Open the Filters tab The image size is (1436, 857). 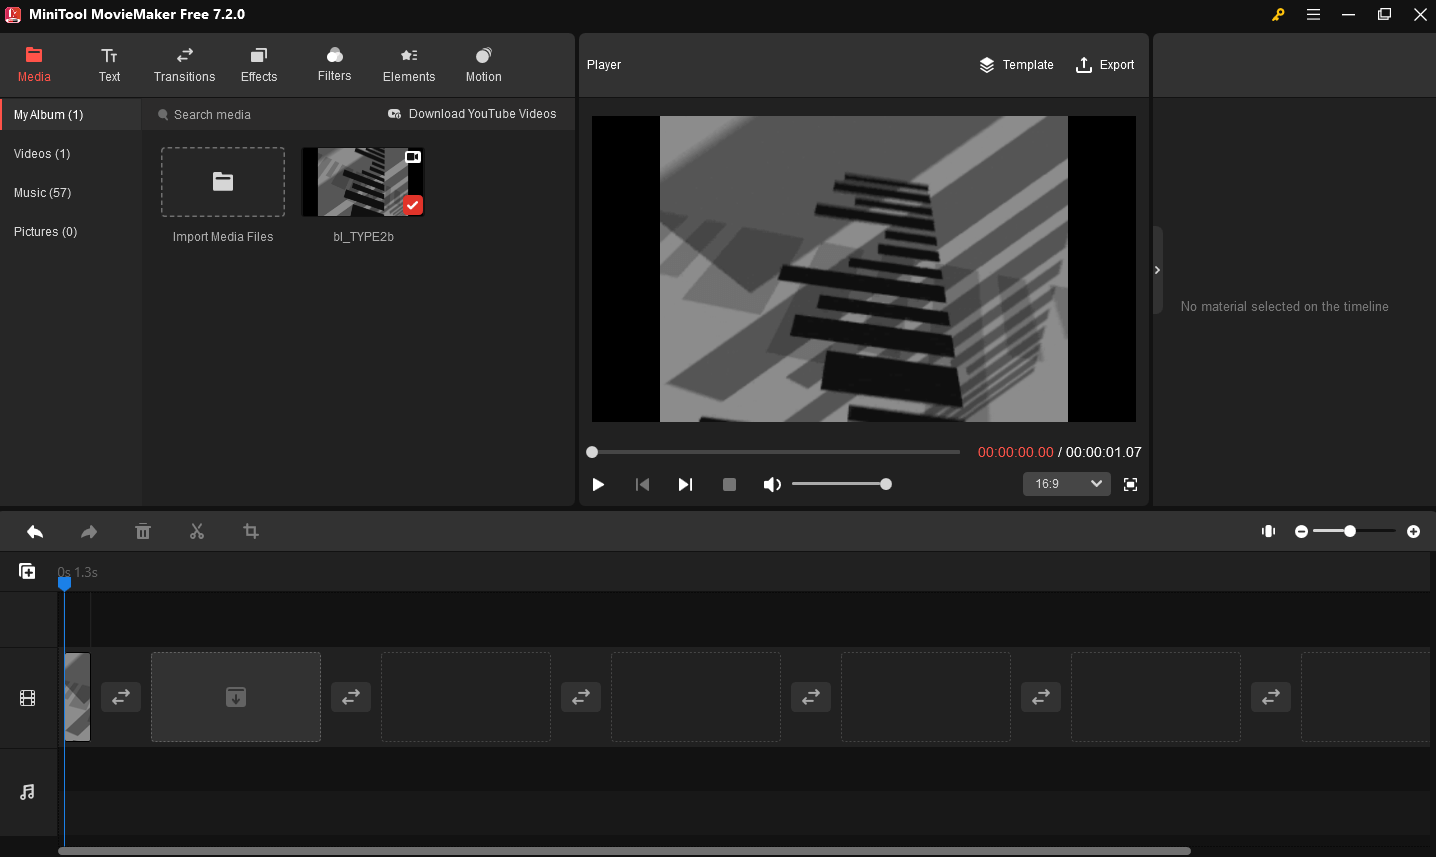tap(334, 65)
